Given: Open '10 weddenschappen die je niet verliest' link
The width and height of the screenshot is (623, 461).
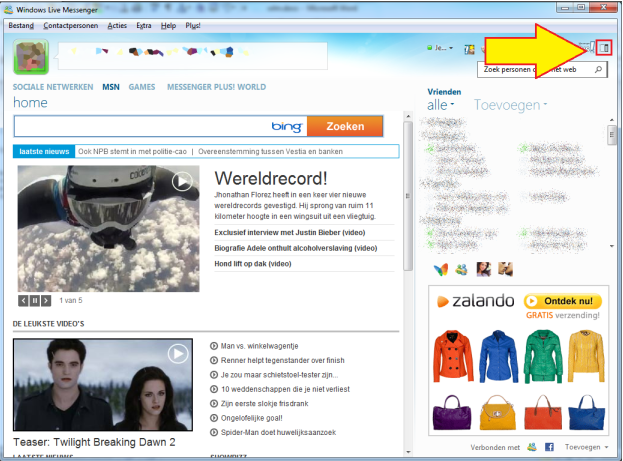Looking at the screenshot, I should pyautogui.click(x=285, y=389).
